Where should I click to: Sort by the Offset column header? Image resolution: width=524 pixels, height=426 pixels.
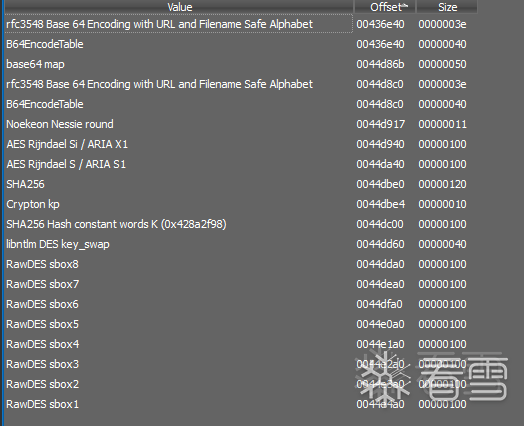[x=385, y=7]
